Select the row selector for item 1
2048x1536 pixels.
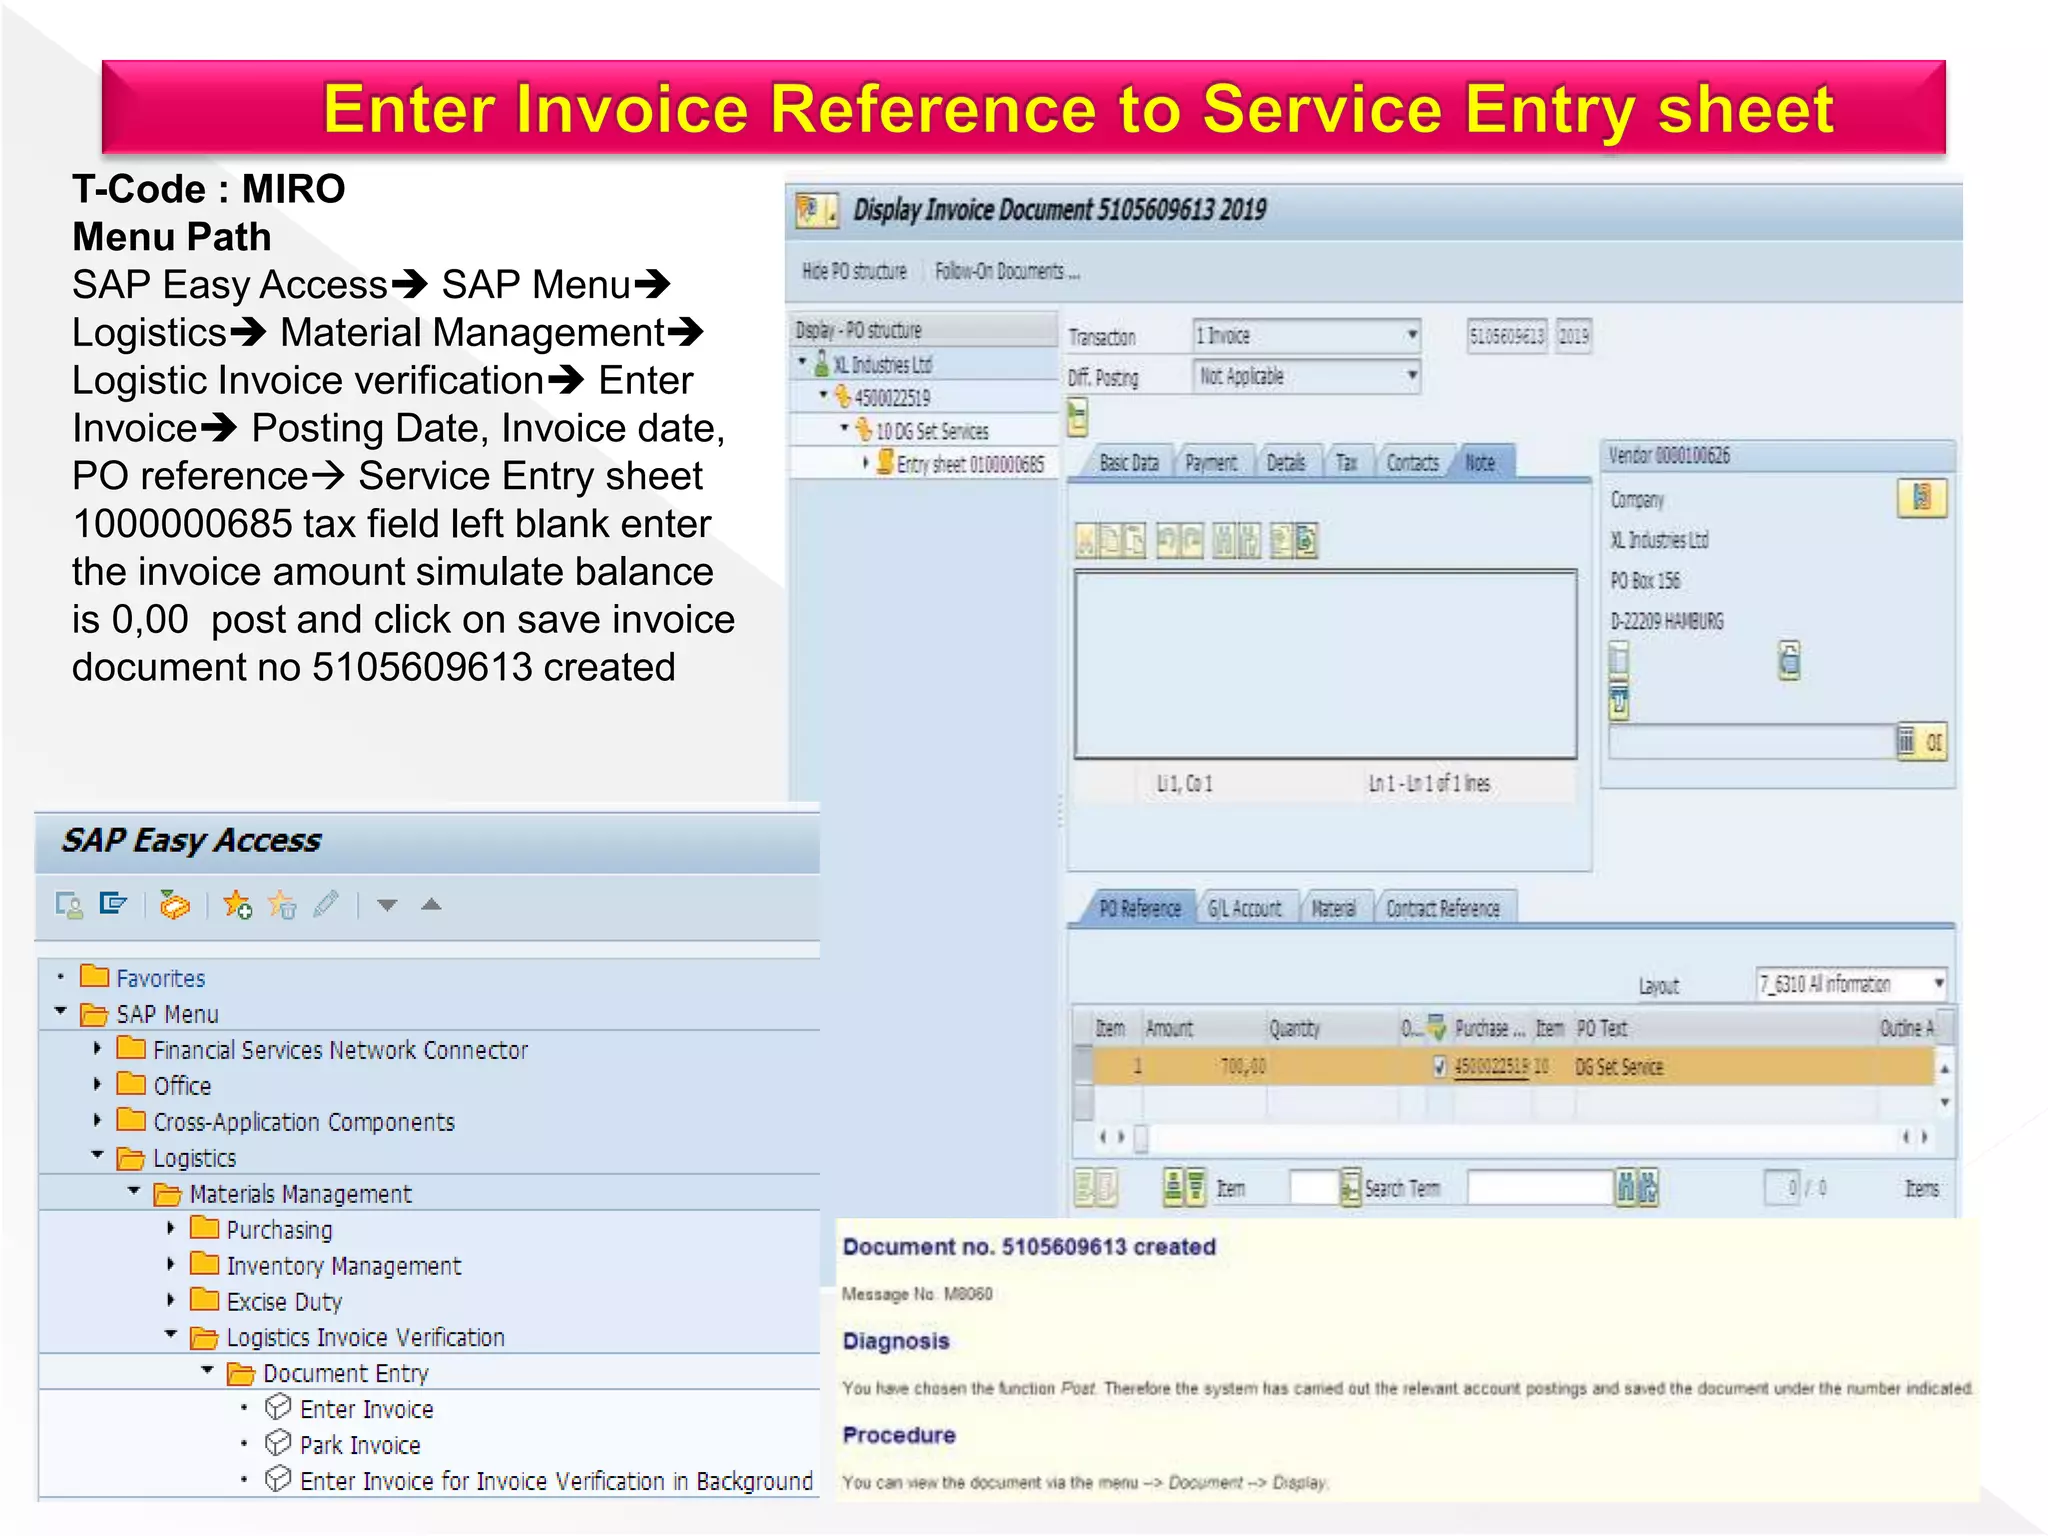pyautogui.click(x=1083, y=1067)
